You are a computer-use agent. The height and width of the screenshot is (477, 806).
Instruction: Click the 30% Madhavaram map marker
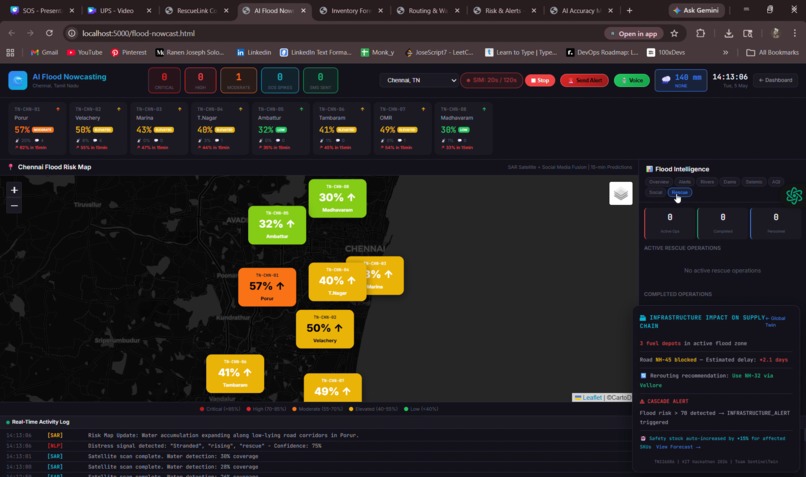(337, 198)
